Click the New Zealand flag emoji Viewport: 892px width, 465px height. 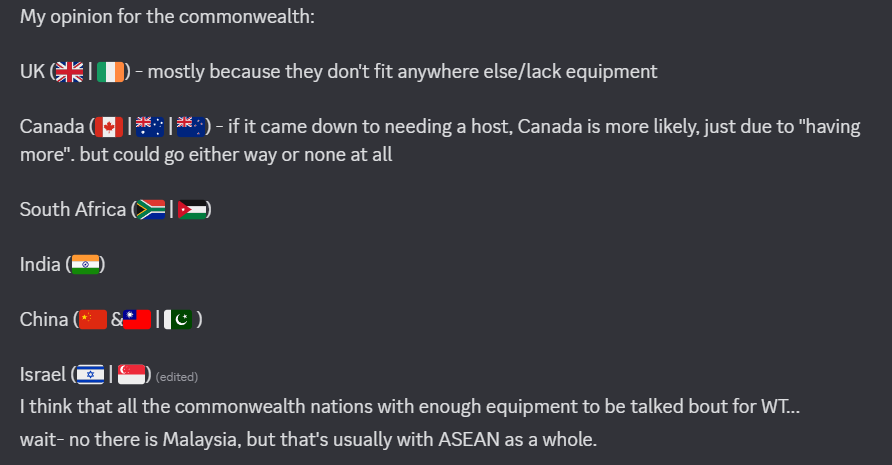pos(190,127)
